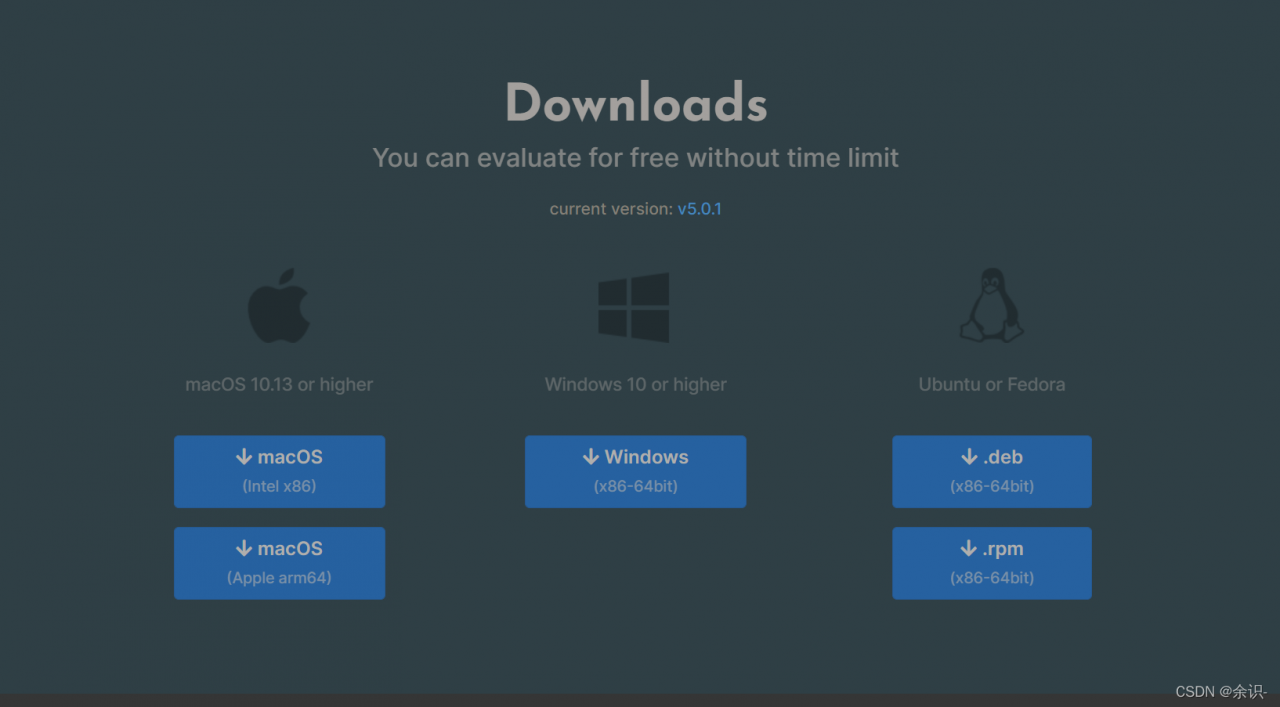Download Windows x86-64bit installer

point(635,471)
